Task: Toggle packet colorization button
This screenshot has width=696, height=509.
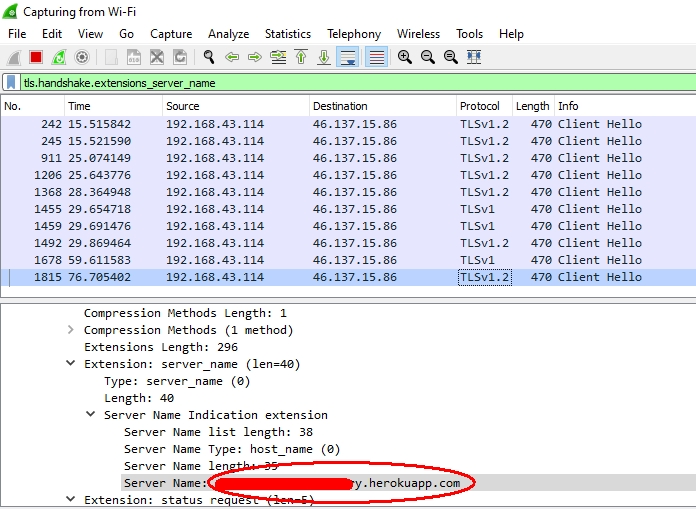Action: 376,57
